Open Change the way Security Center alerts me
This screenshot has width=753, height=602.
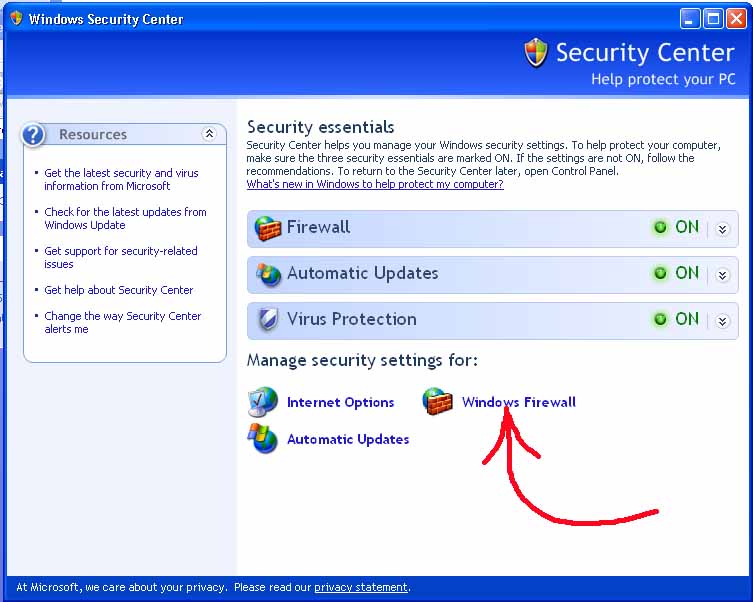(x=122, y=323)
